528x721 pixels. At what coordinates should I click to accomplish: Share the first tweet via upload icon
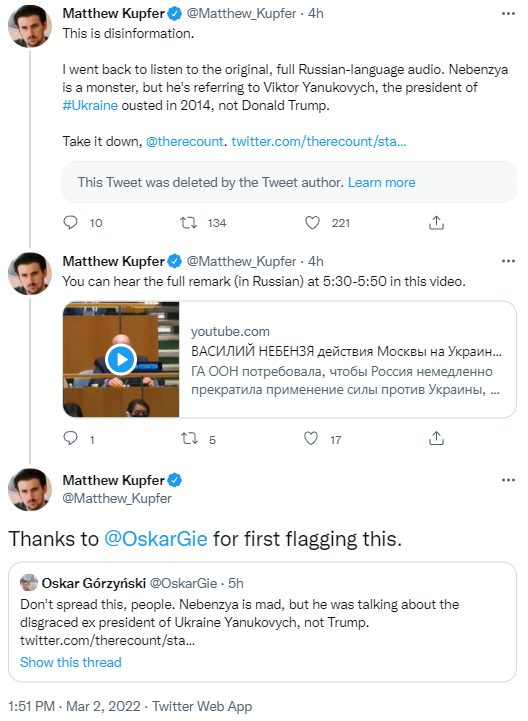click(x=436, y=223)
